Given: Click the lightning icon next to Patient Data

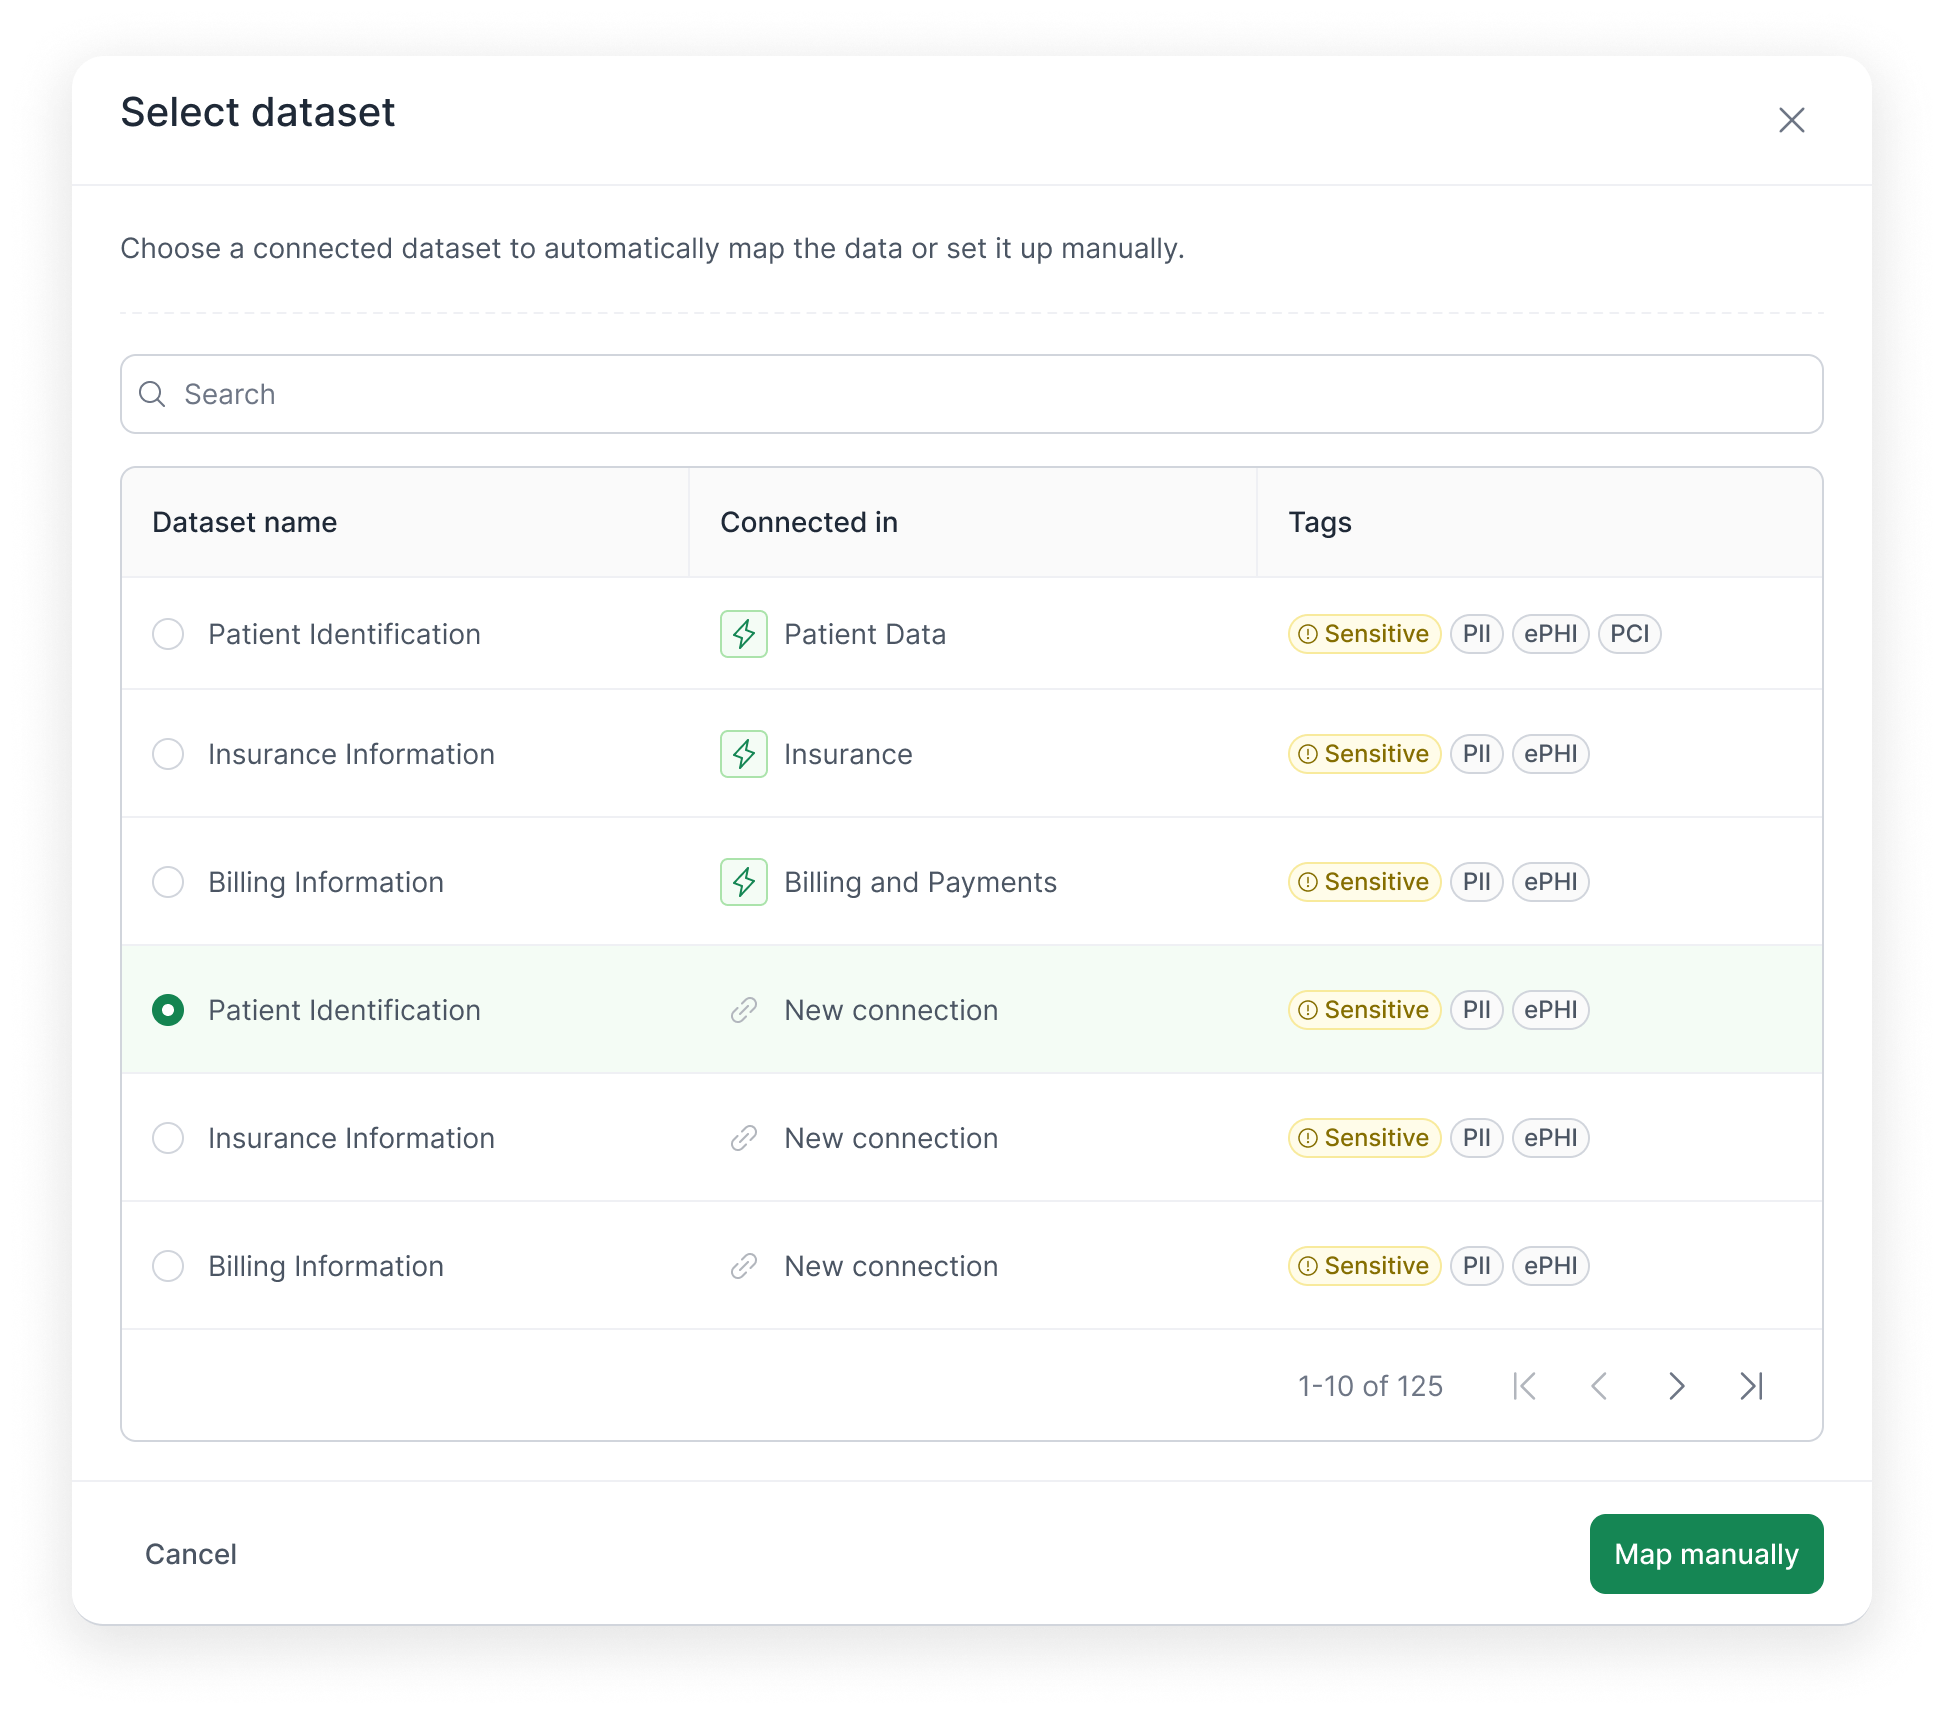Looking at the screenshot, I should (x=743, y=634).
